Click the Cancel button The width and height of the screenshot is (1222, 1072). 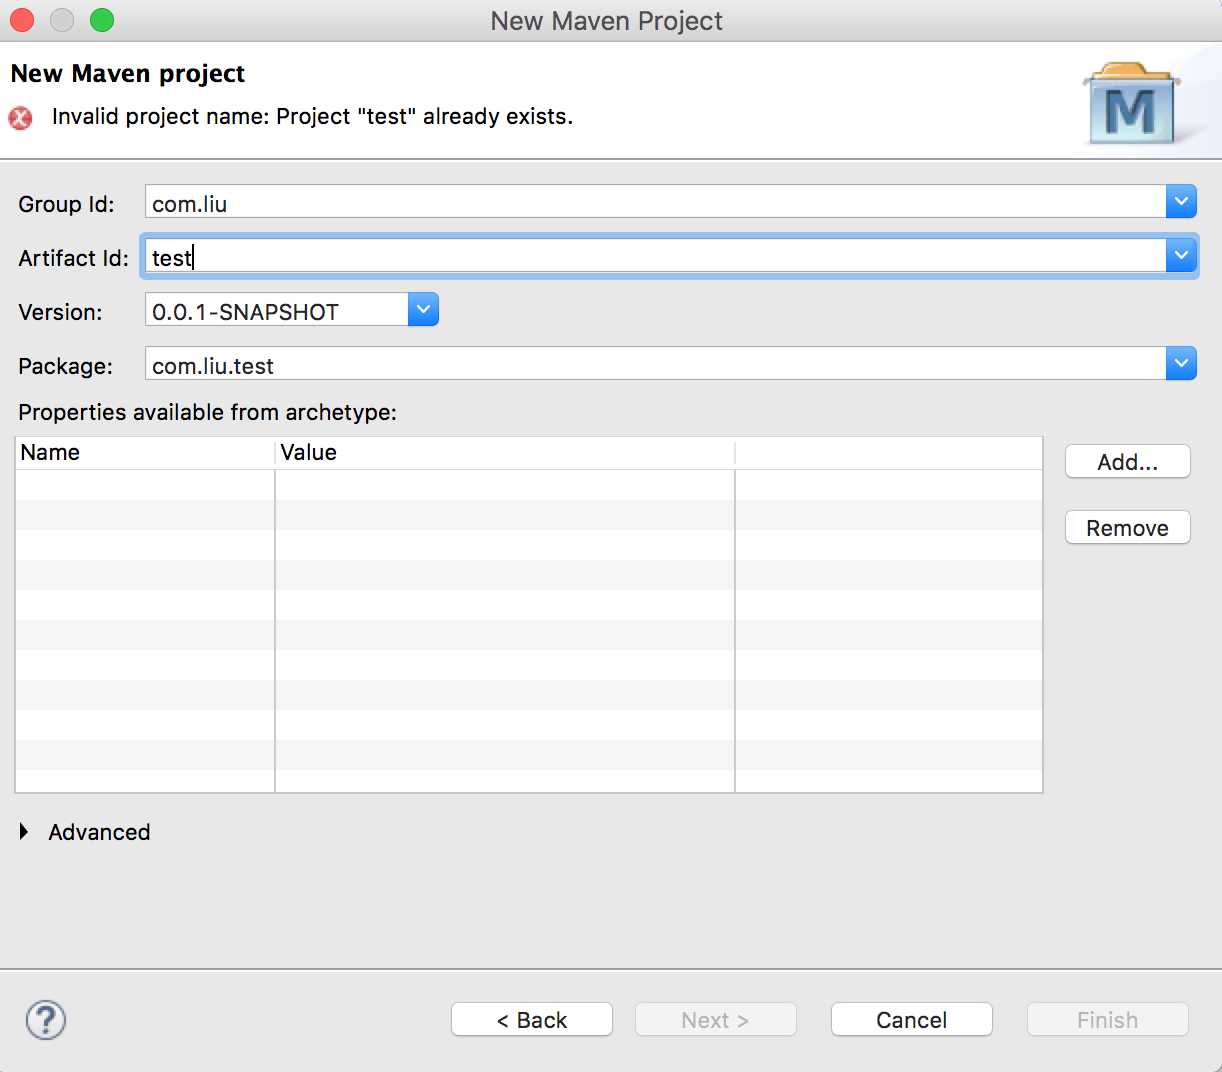(x=912, y=1020)
